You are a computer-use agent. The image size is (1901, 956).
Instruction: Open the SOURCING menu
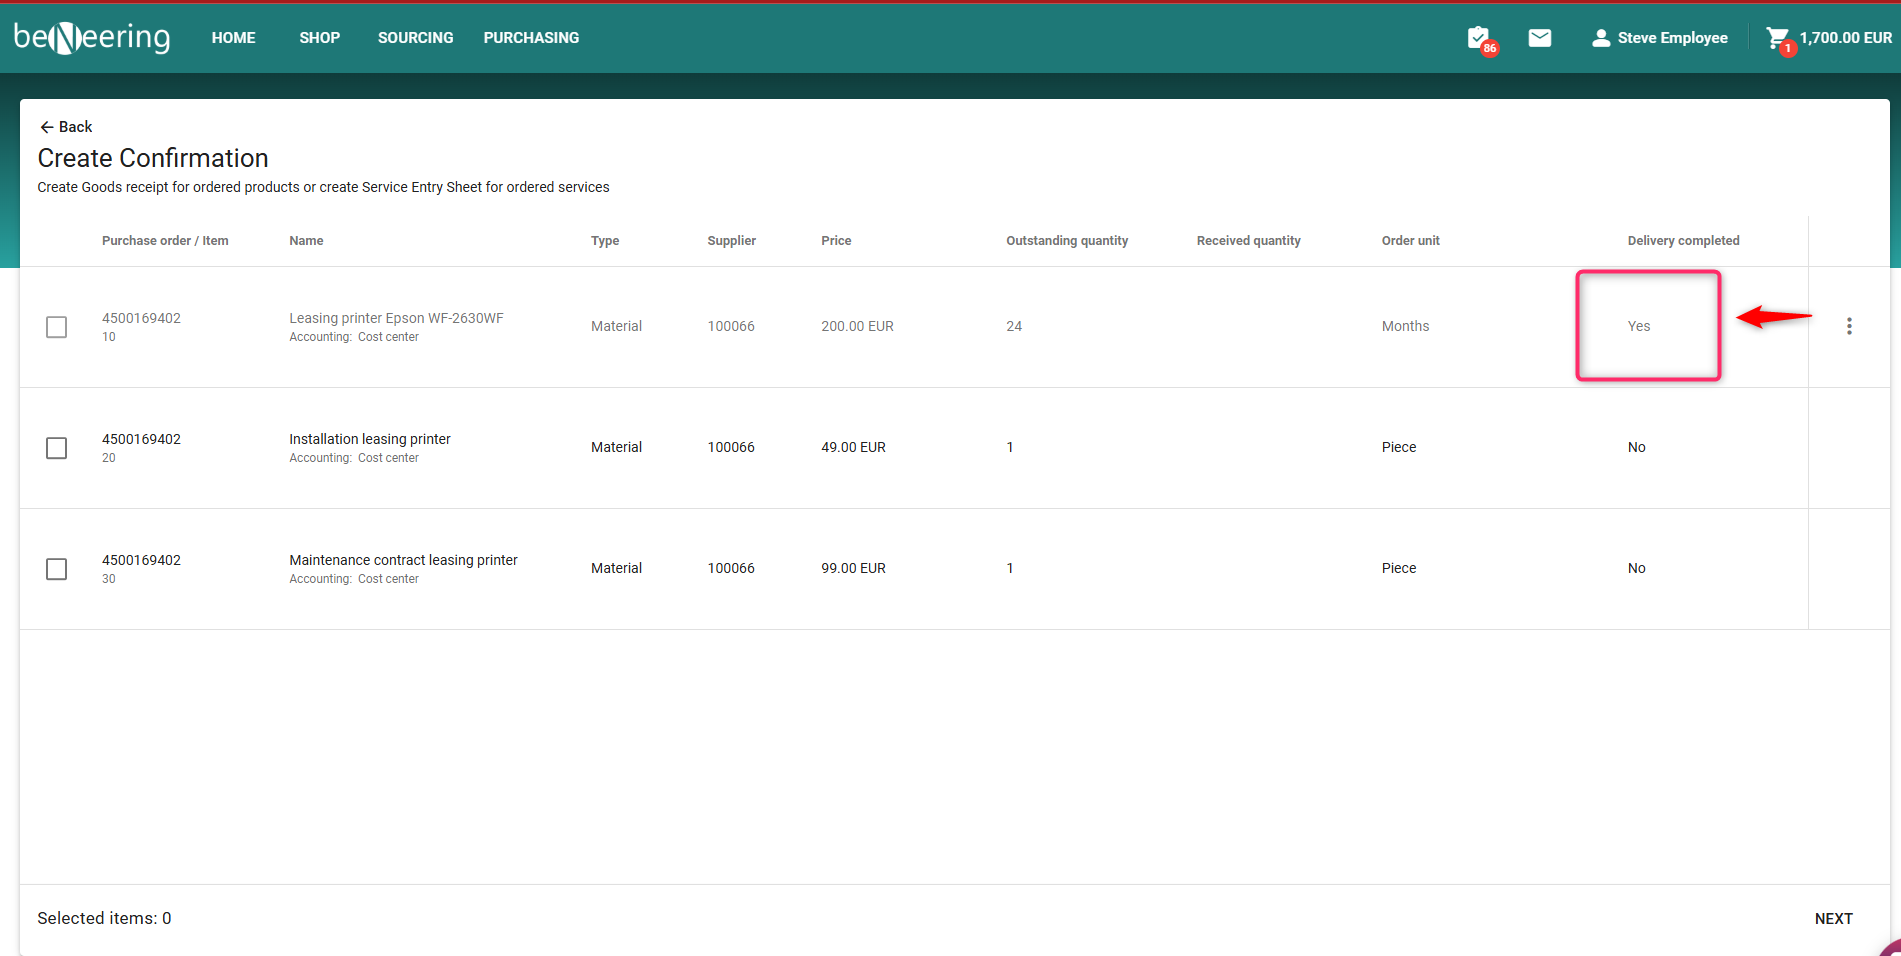pos(415,38)
